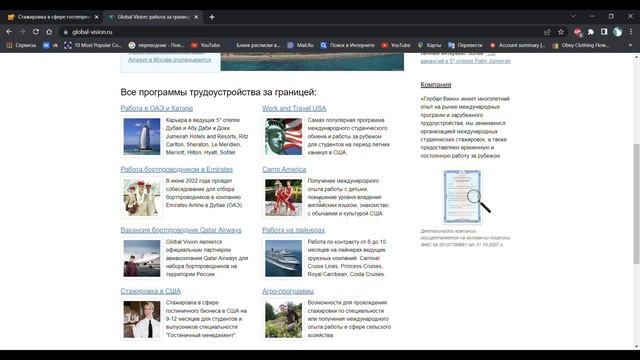Screen dimensions: 640x360
Task: Open the 'Поиск в Интернете' bookmark
Action: (x=347, y=45)
